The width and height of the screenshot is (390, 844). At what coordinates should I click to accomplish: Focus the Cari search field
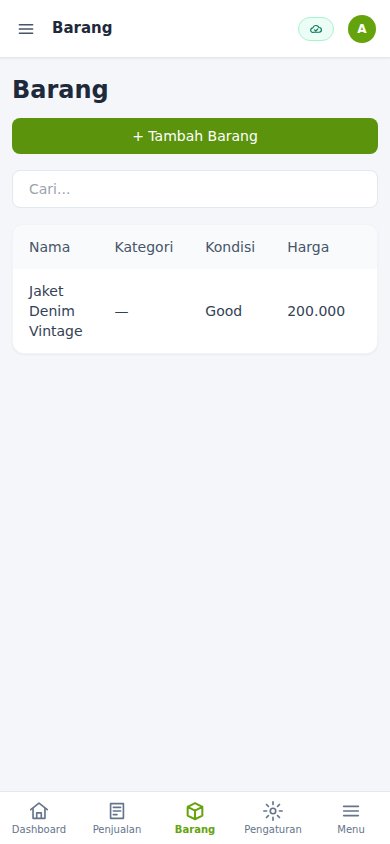(x=195, y=189)
